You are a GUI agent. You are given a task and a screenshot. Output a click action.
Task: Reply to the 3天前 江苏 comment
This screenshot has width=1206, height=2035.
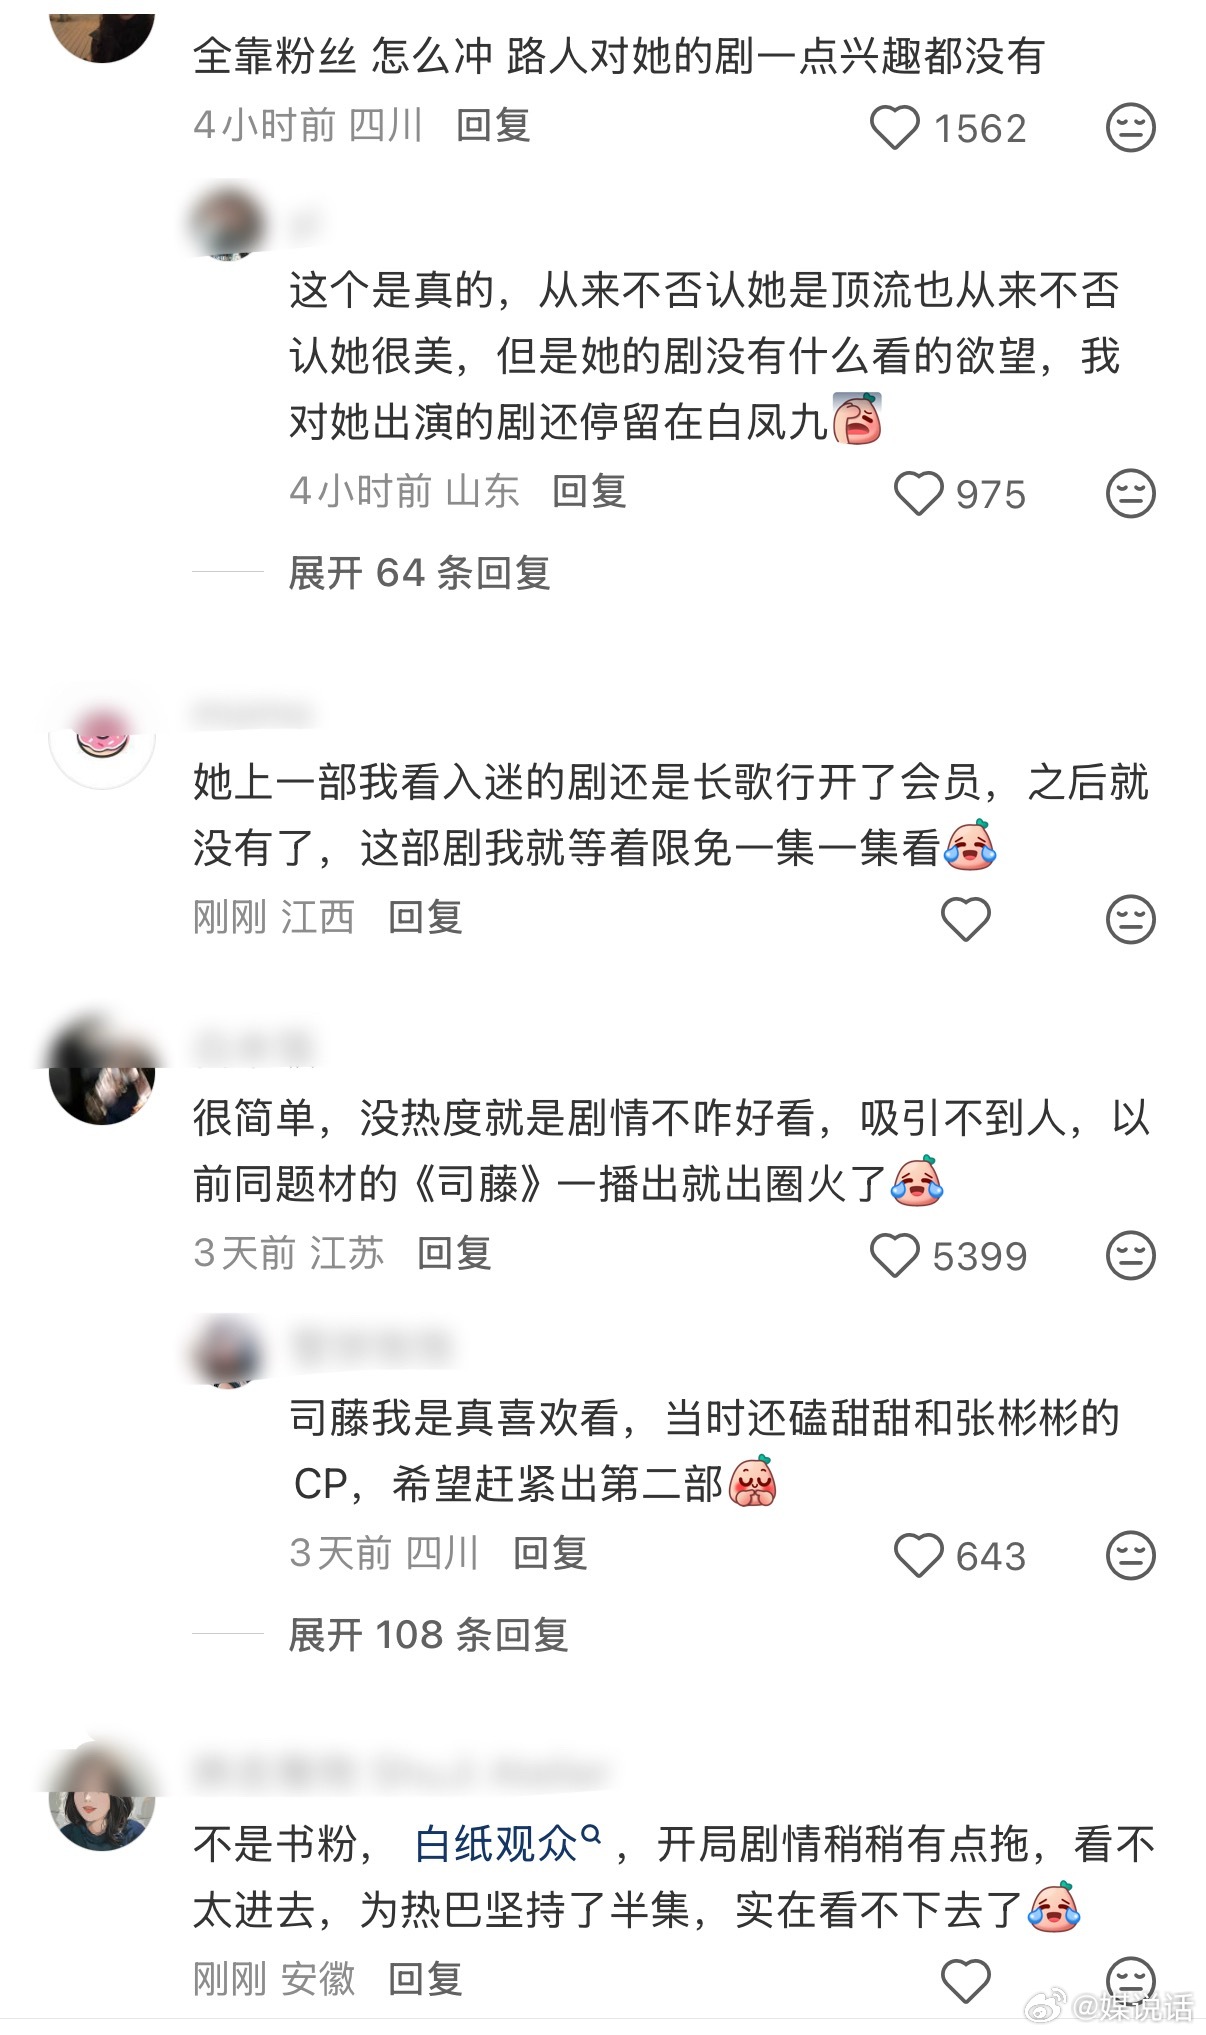(x=454, y=1253)
